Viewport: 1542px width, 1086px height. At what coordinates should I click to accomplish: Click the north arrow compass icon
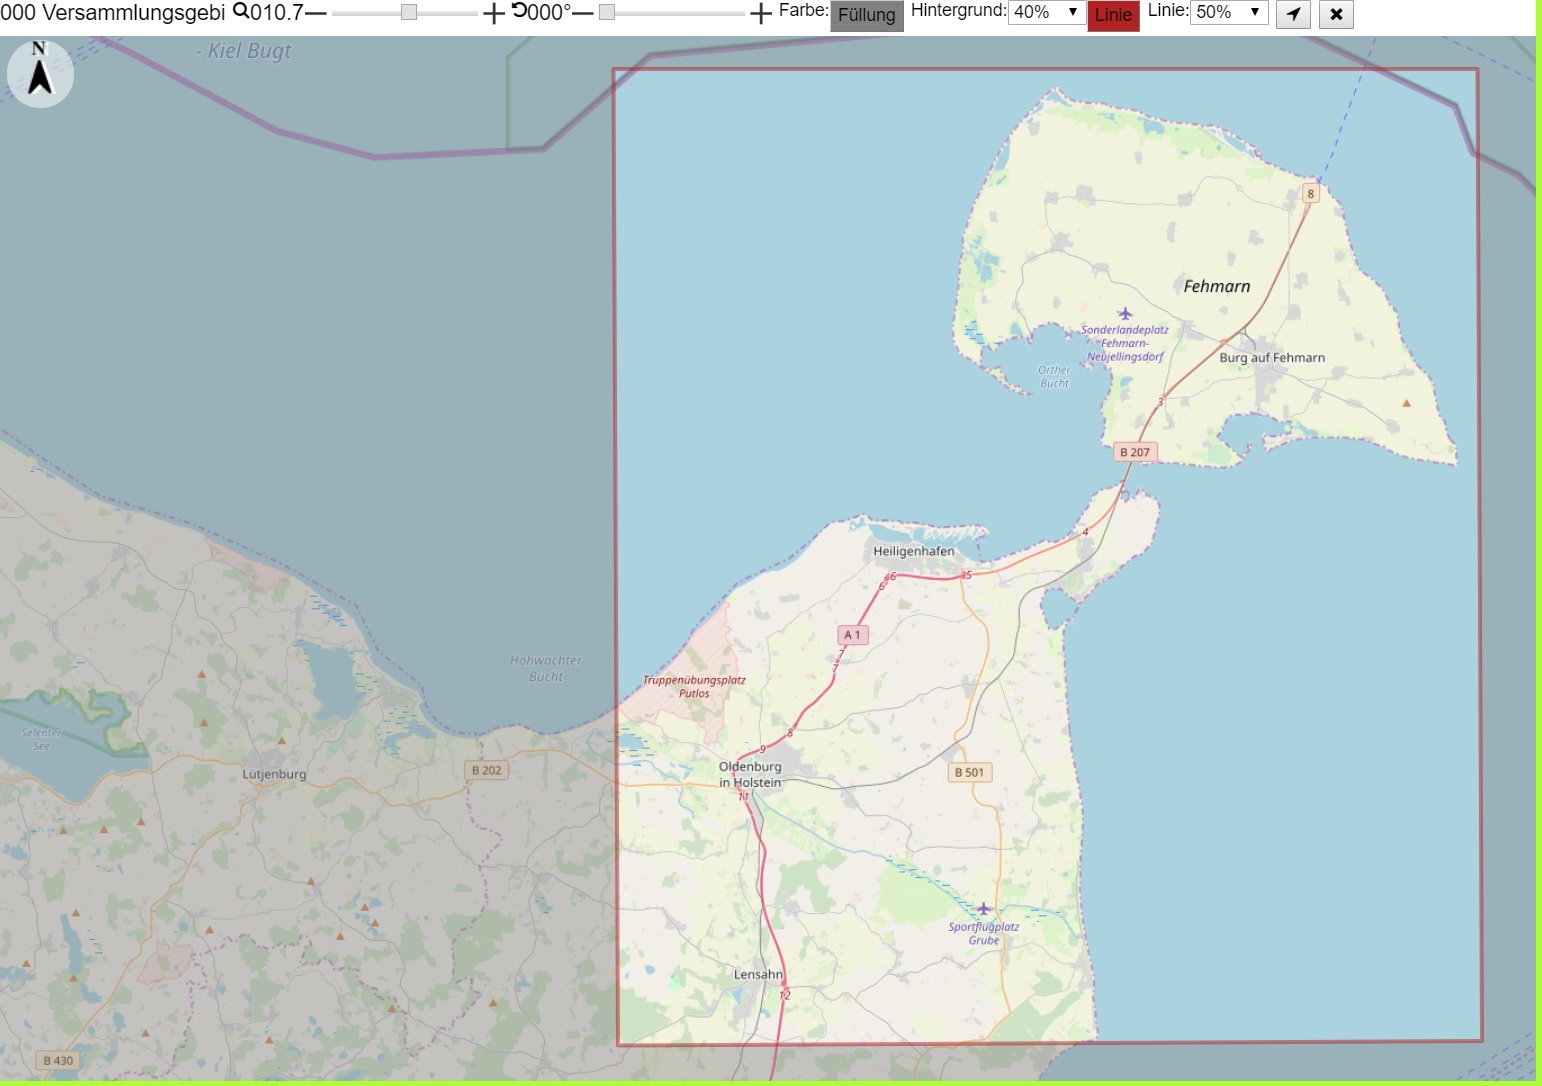pos(40,74)
